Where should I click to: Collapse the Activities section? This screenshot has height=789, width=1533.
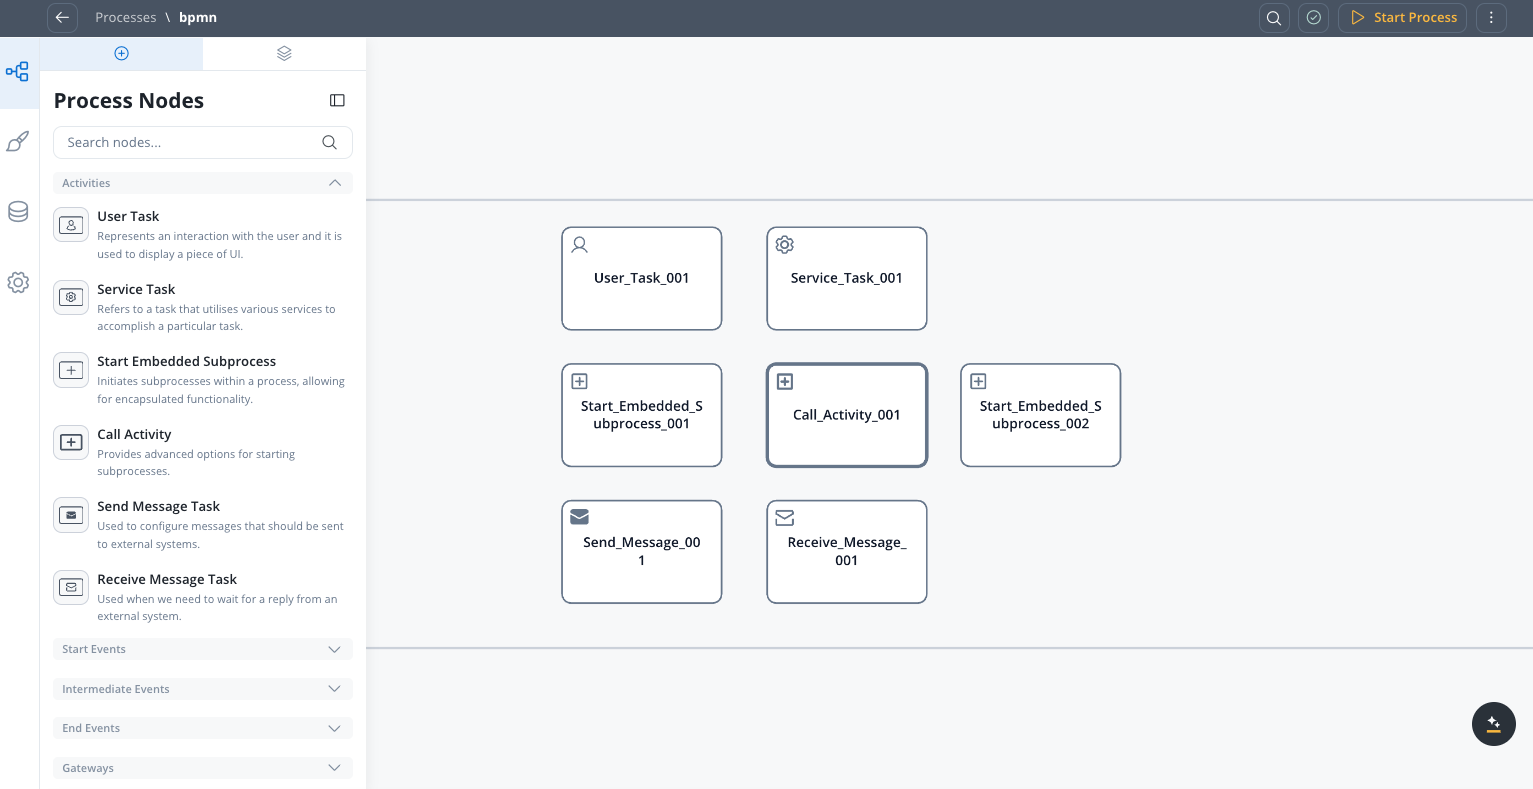point(334,183)
